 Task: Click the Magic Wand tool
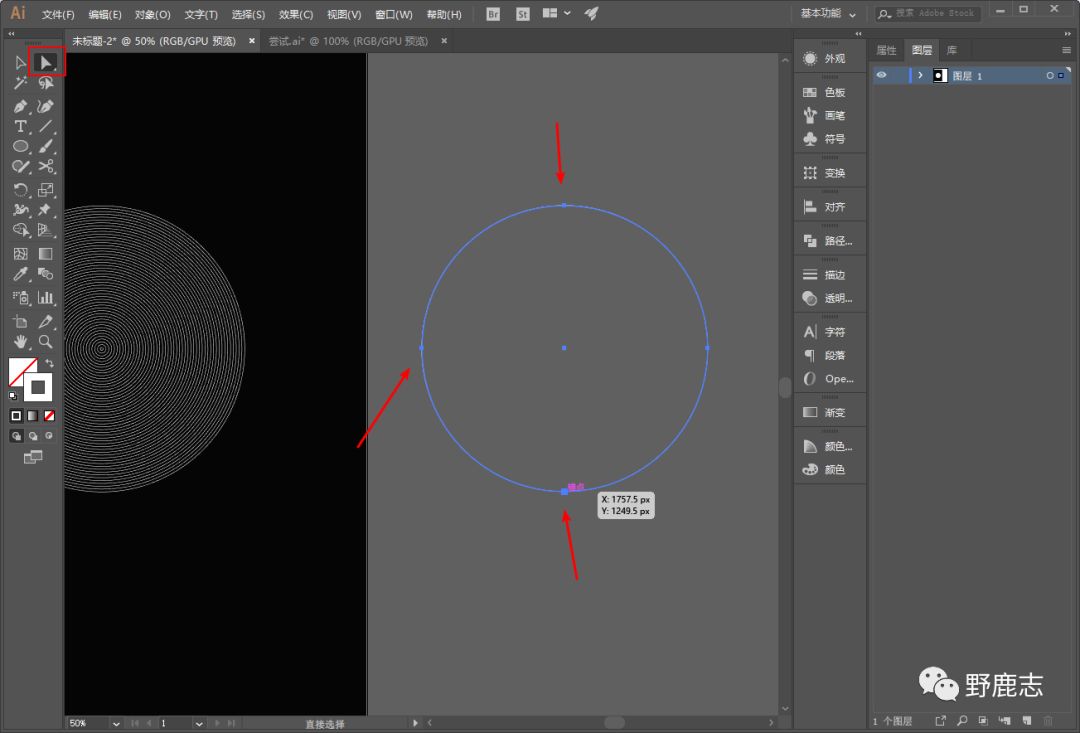(20, 84)
